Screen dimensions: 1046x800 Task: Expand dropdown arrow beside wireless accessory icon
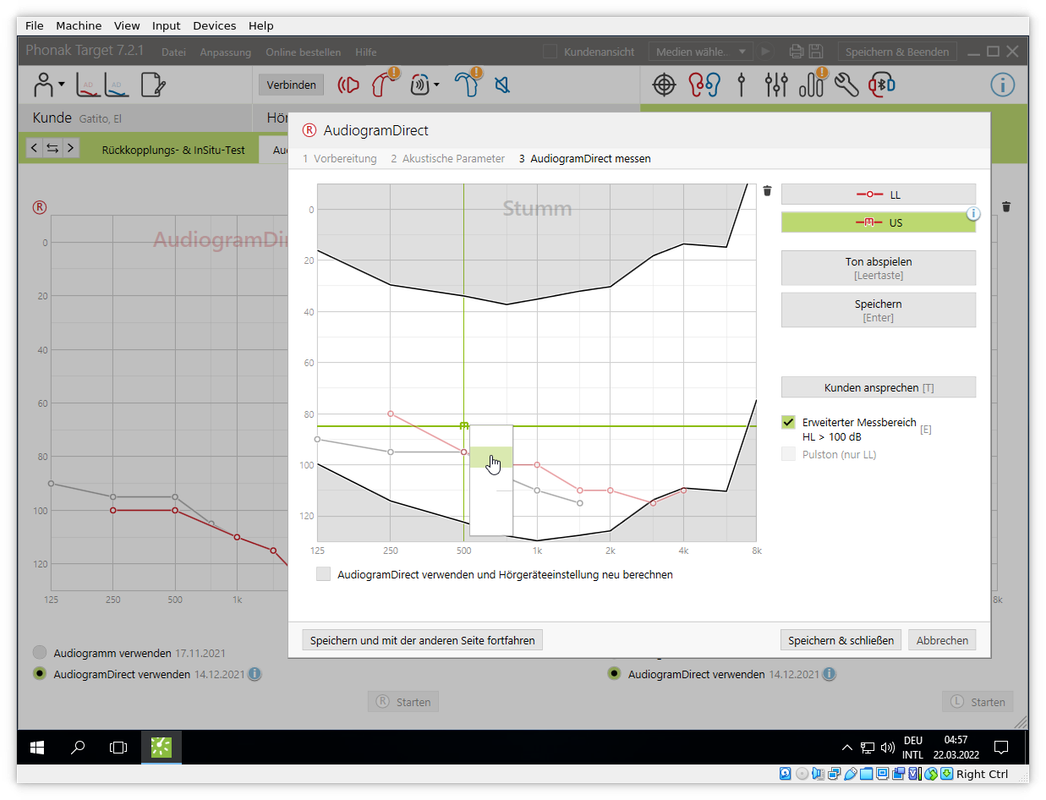pyautogui.click(x=436, y=85)
